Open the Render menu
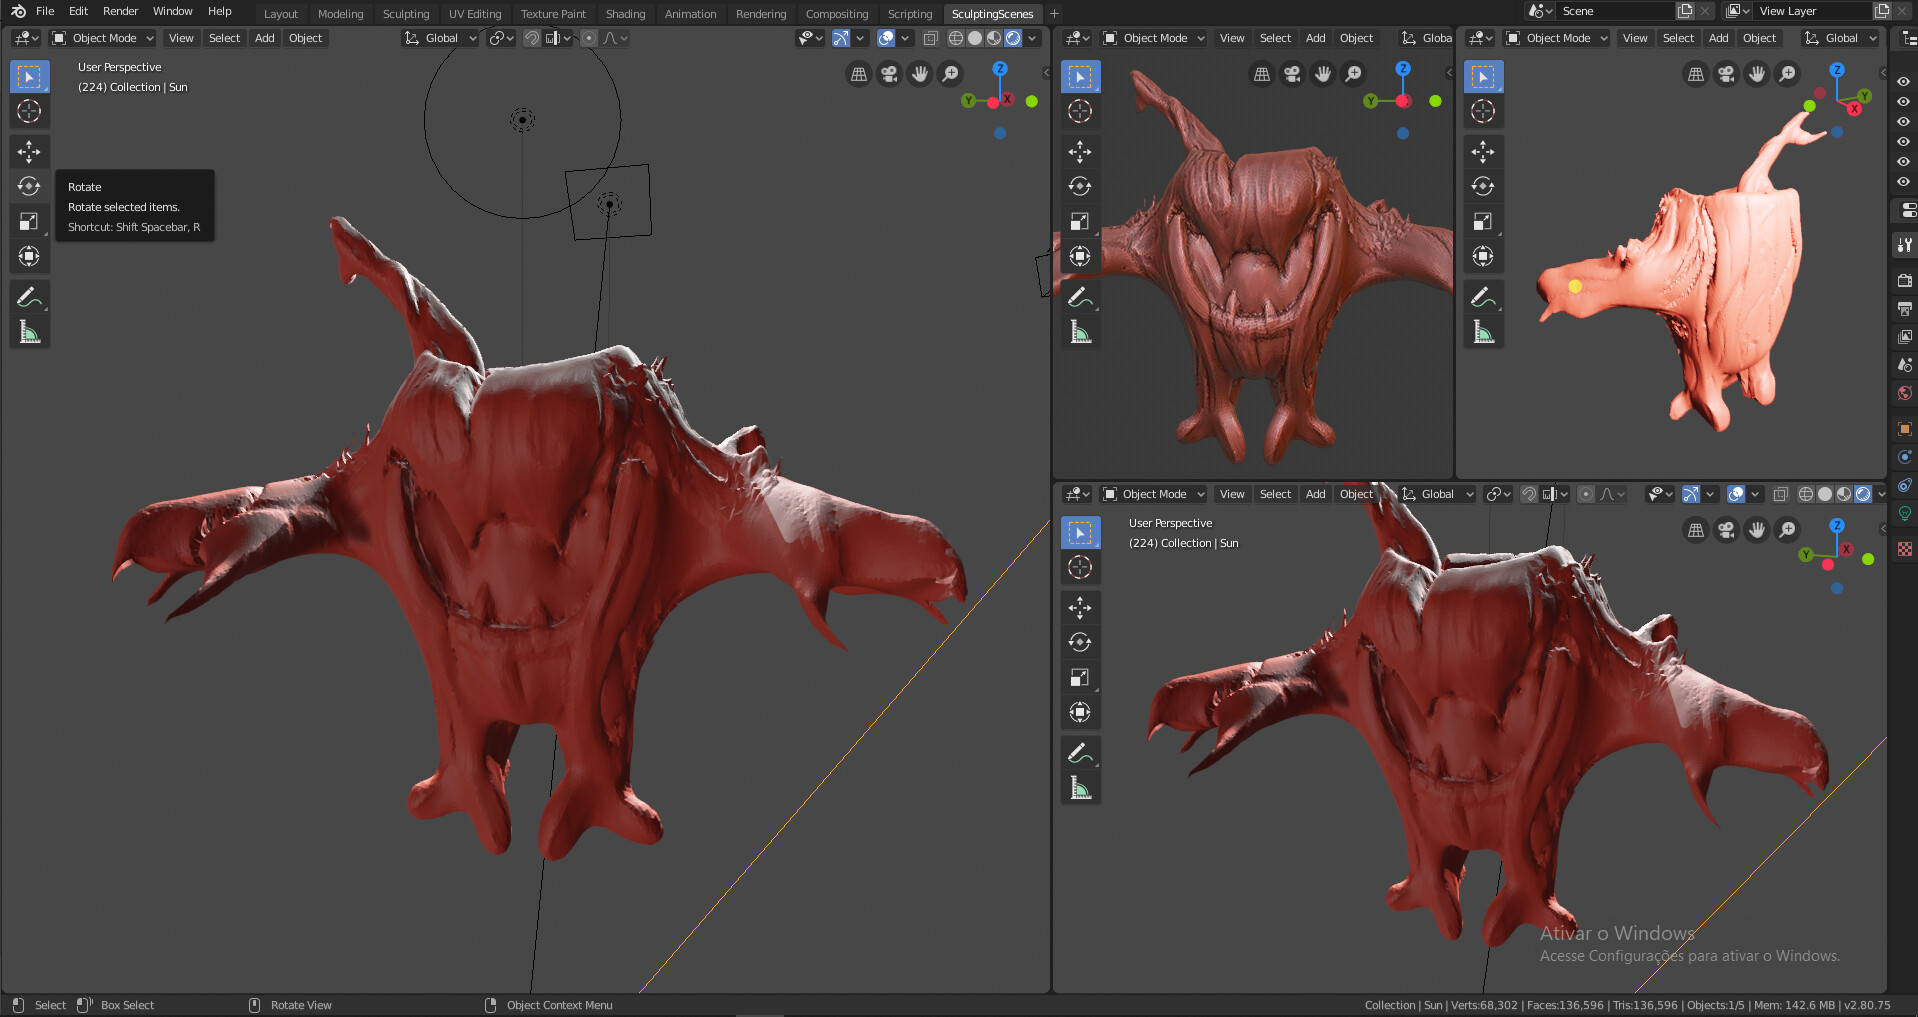Image resolution: width=1918 pixels, height=1017 pixels. (119, 11)
